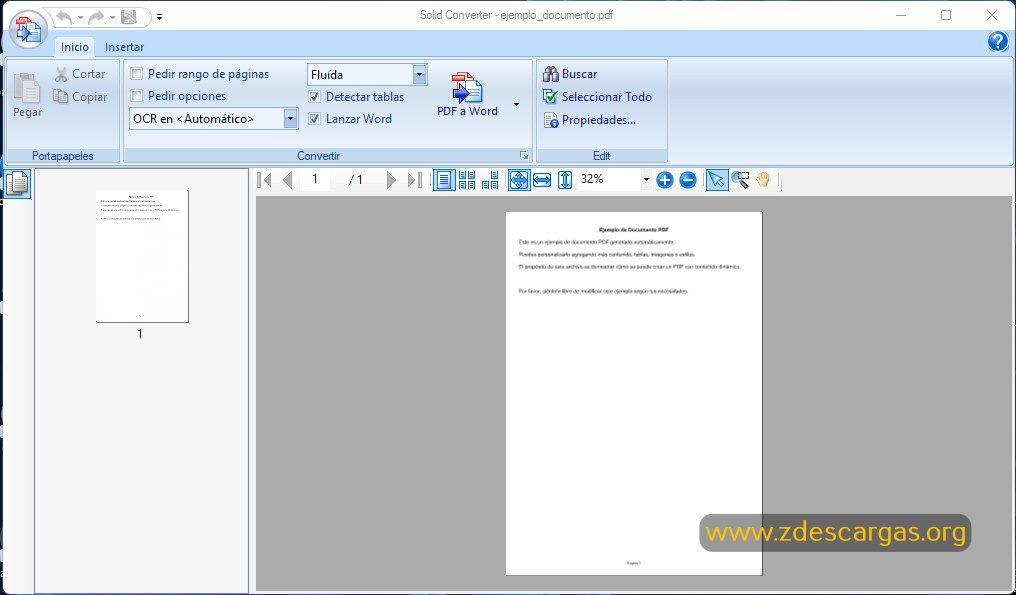1016x595 pixels.
Task: Open the Undo history dropdown arrow
Action: coord(80,18)
